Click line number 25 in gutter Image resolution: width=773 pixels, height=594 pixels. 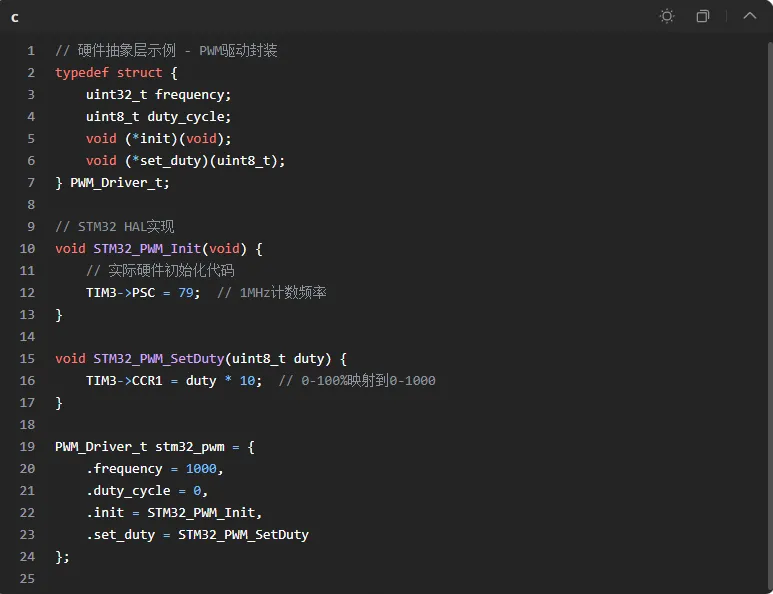[27, 578]
